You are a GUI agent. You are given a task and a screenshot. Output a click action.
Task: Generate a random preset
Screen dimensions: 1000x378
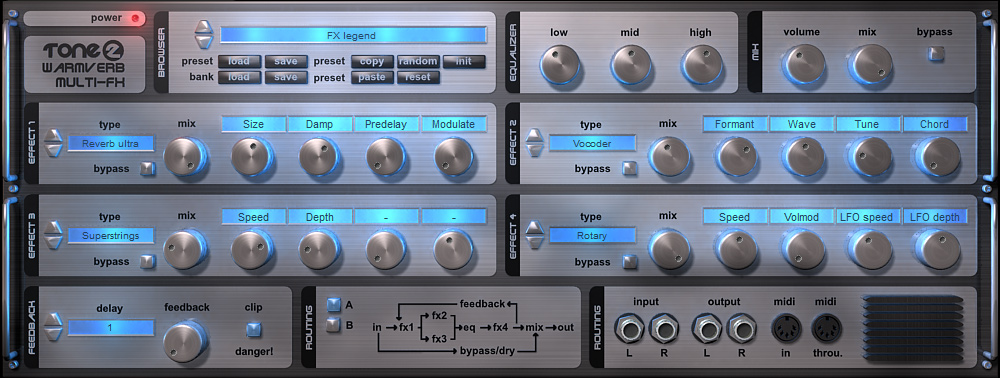coord(418,62)
